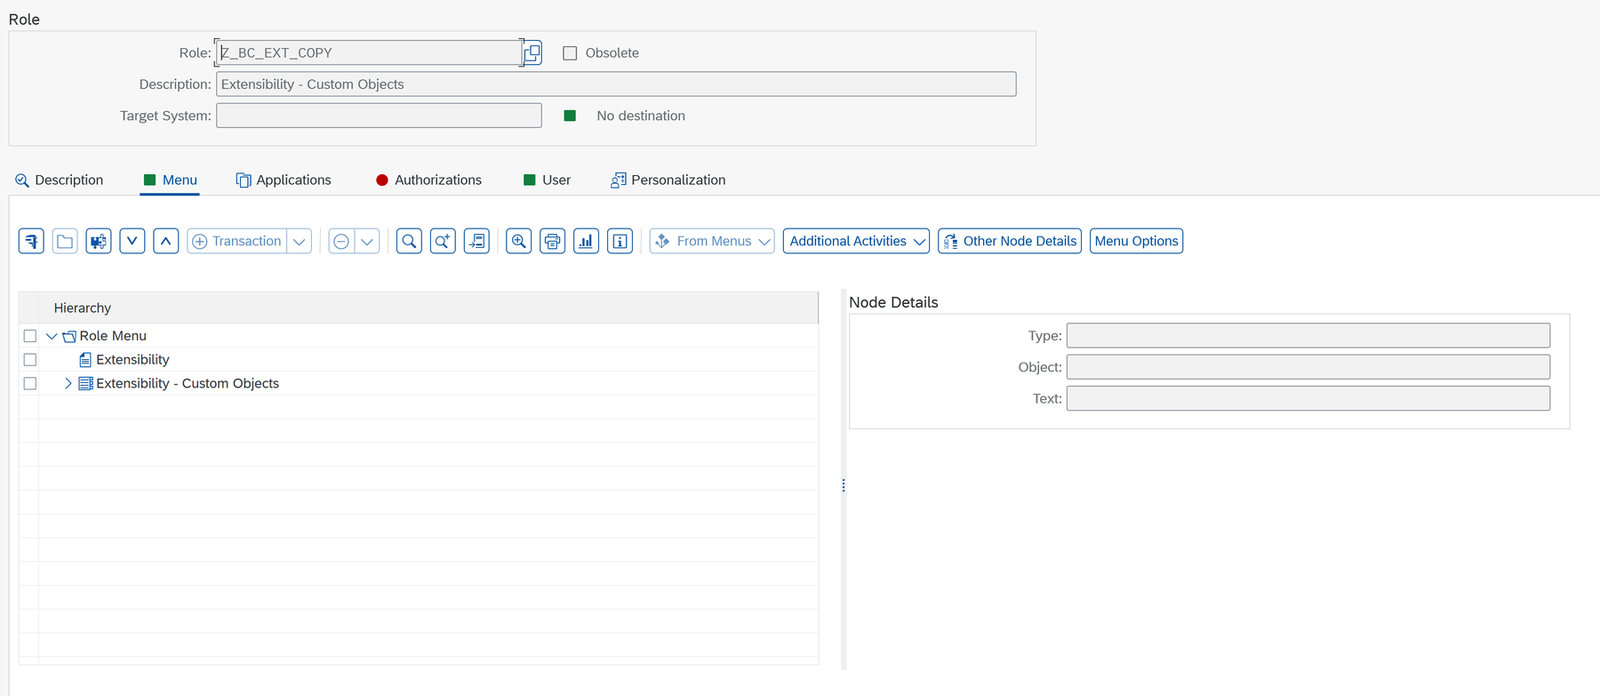This screenshot has width=1600, height=696.
Task: Check the Role Menu row checkbox
Action: click(x=30, y=336)
